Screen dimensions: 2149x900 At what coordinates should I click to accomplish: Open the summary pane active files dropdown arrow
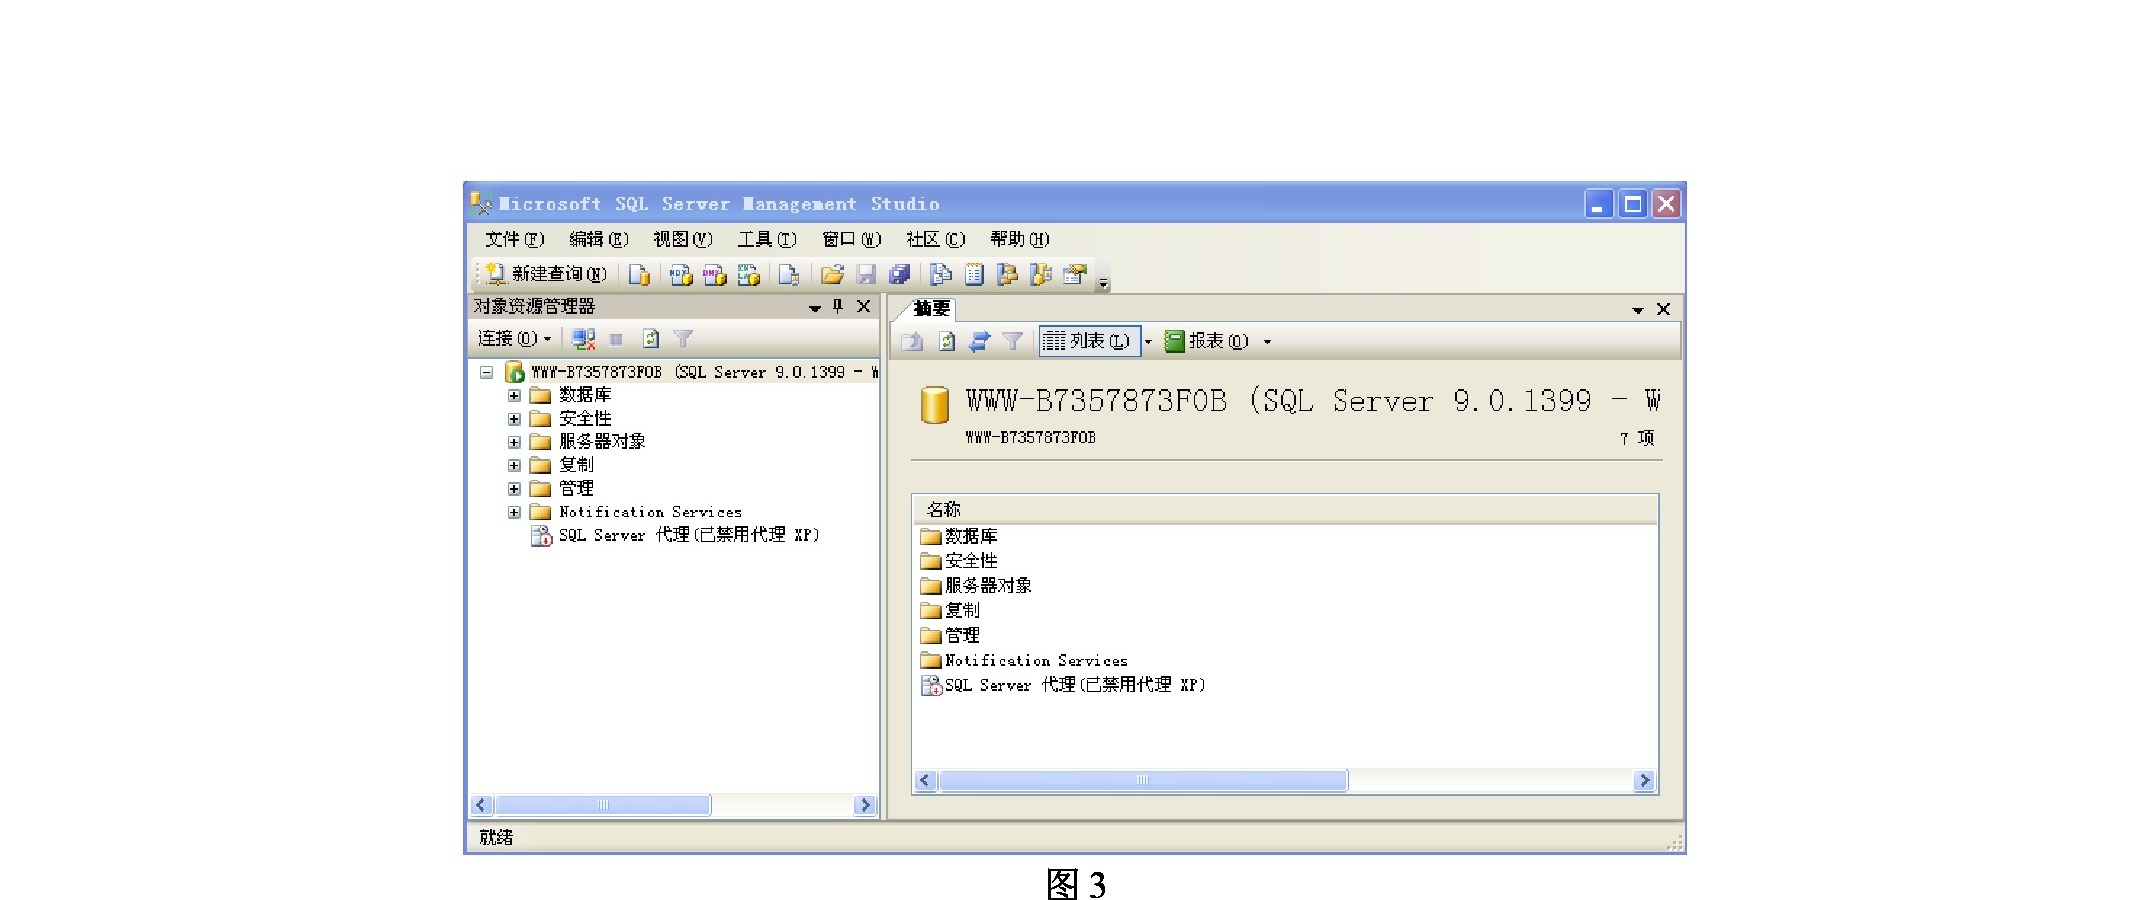(1638, 310)
